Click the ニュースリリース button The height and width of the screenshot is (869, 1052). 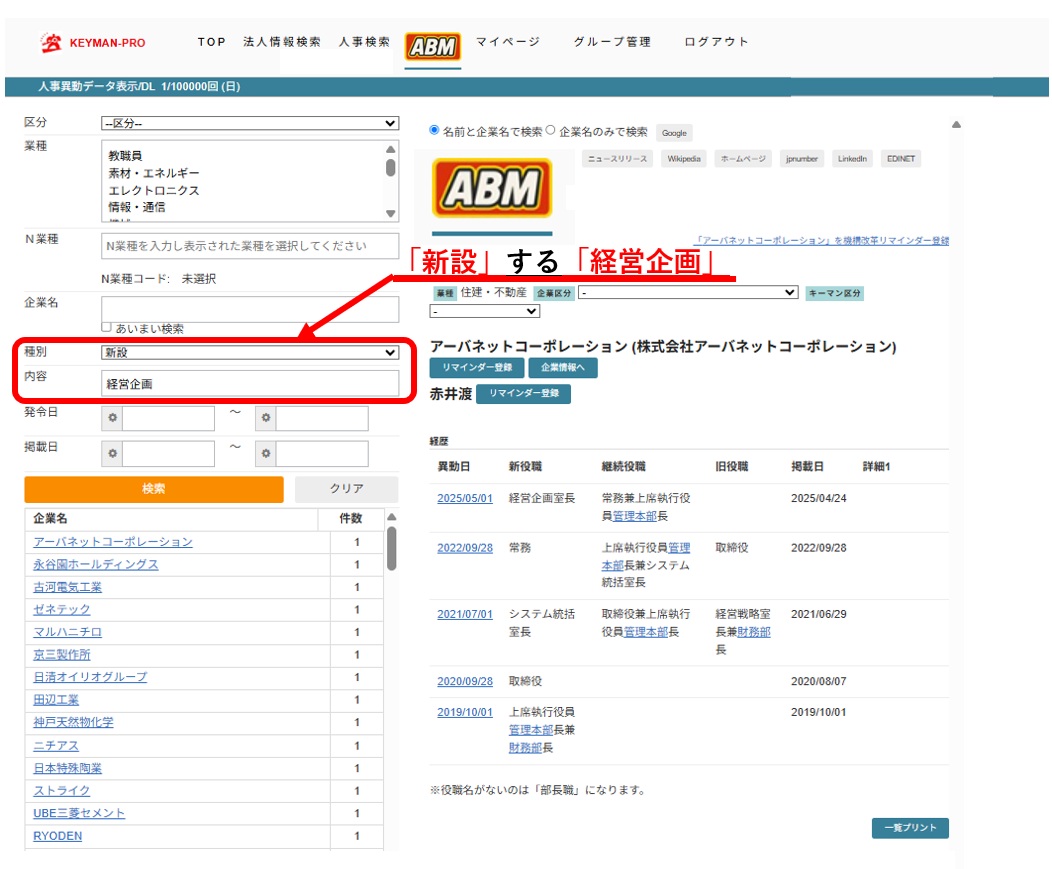point(617,159)
